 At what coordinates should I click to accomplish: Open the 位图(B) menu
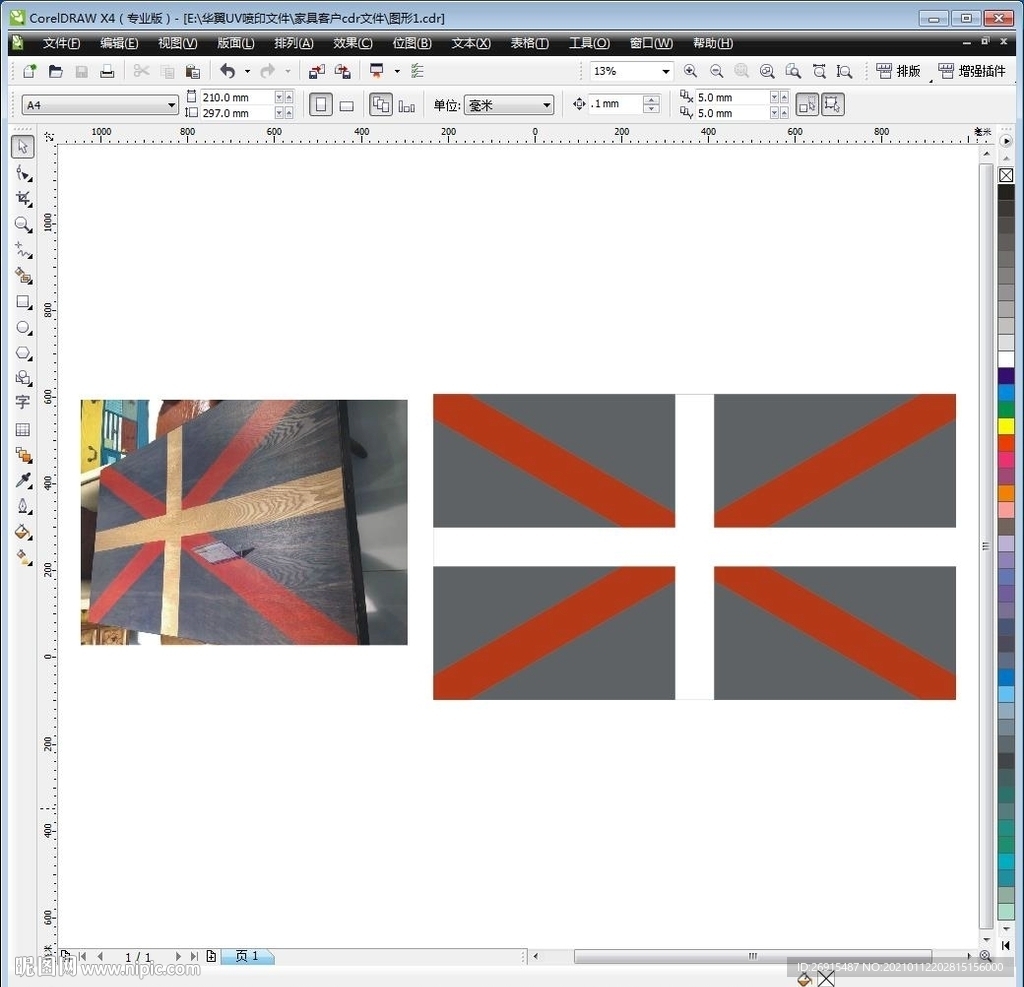(411, 43)
